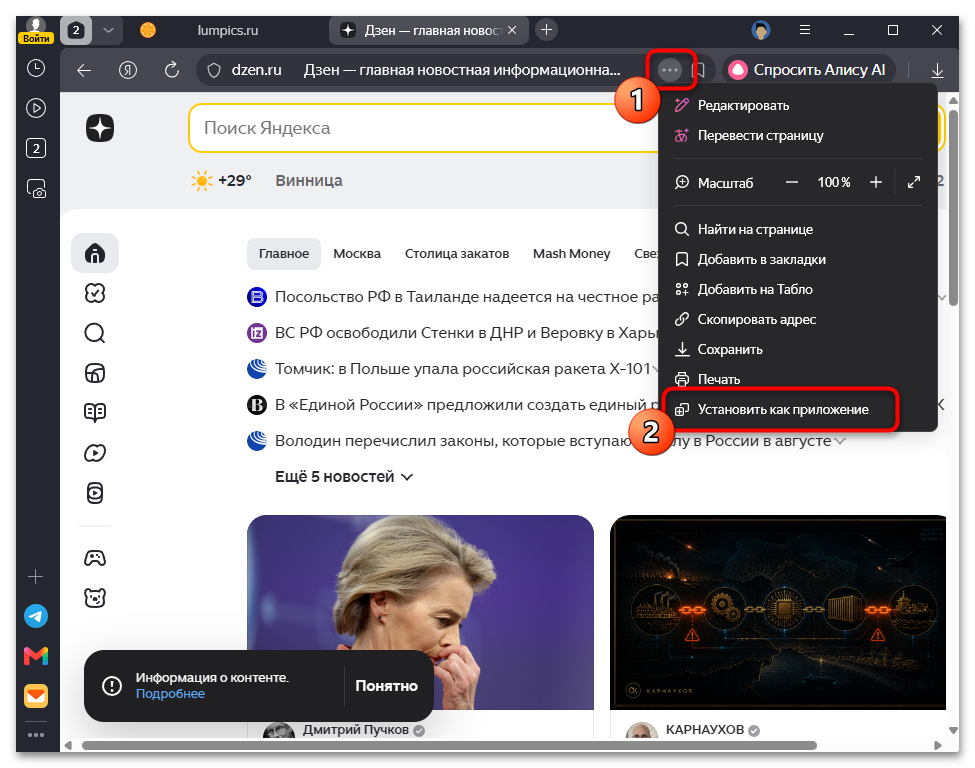Image resolution: width=975 pixels, height=768 pixels.
Task: Select the Столица закатов news tab
Action: pos(457,253)
